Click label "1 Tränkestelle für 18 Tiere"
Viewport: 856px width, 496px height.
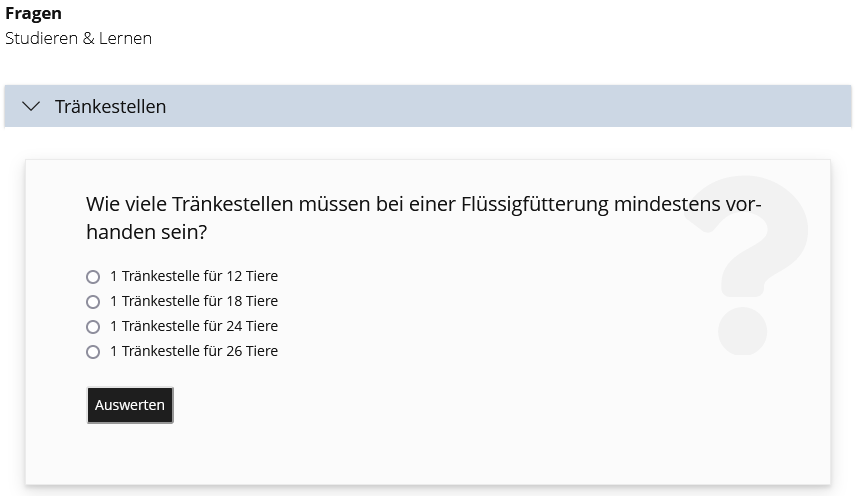click(194, 301)
